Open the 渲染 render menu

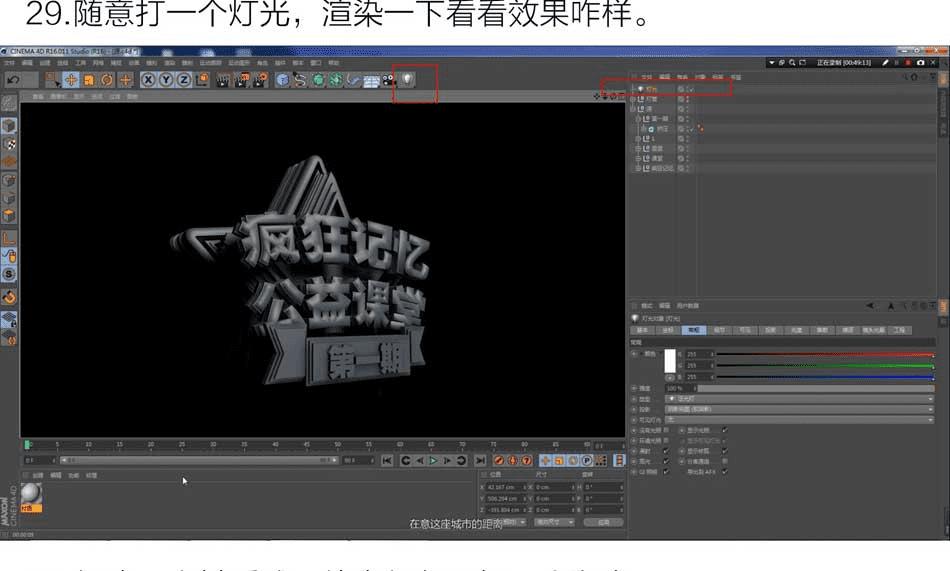point(170,63)
